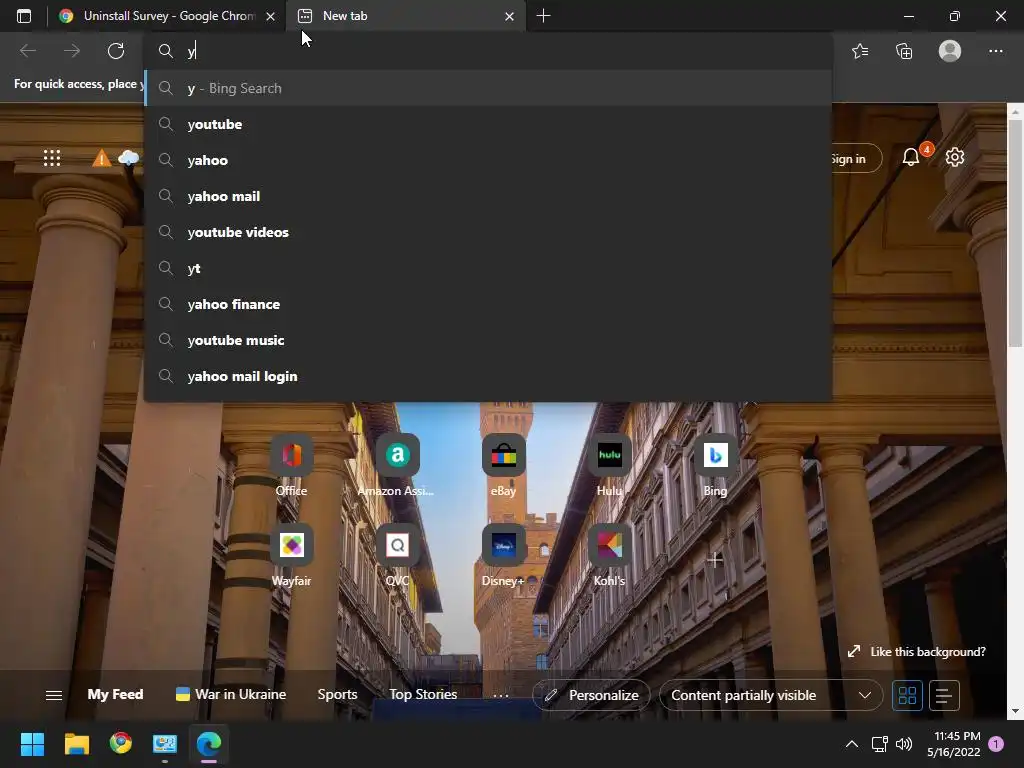Close the New tab tab
This screenshot has height=768, width=1024.
pos(509,16)
